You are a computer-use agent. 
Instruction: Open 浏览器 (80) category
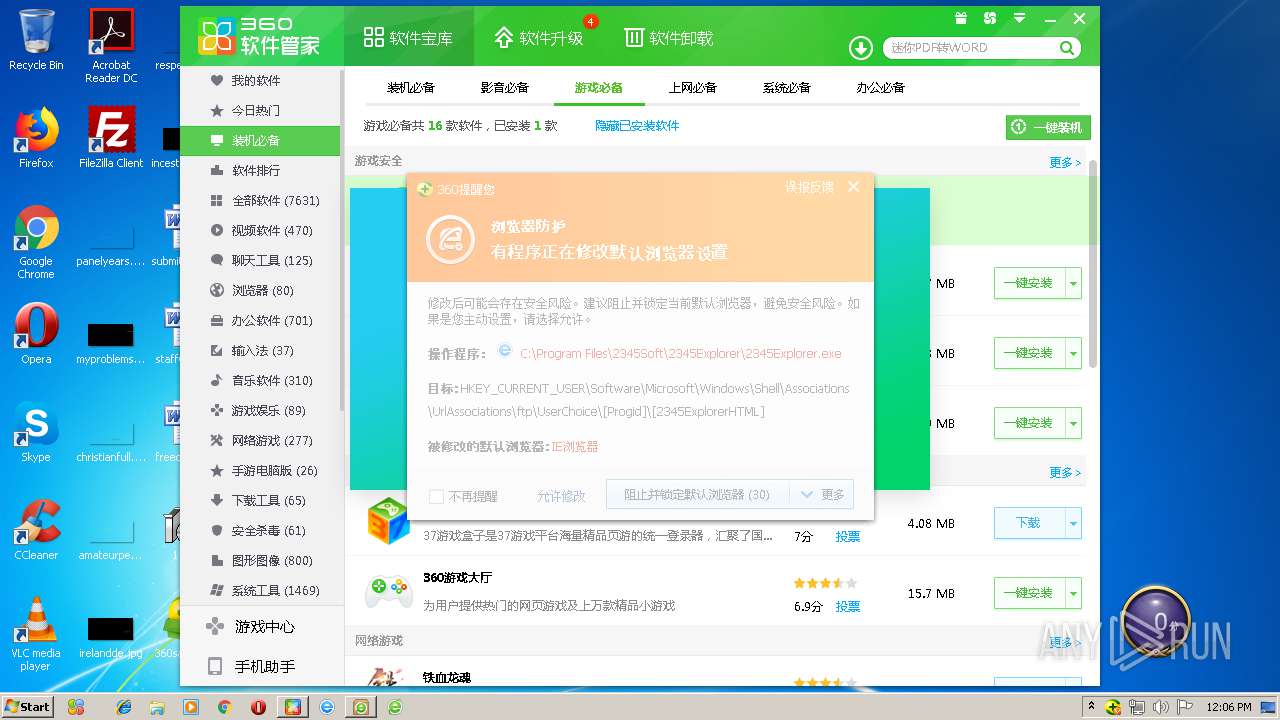[260, 290]
